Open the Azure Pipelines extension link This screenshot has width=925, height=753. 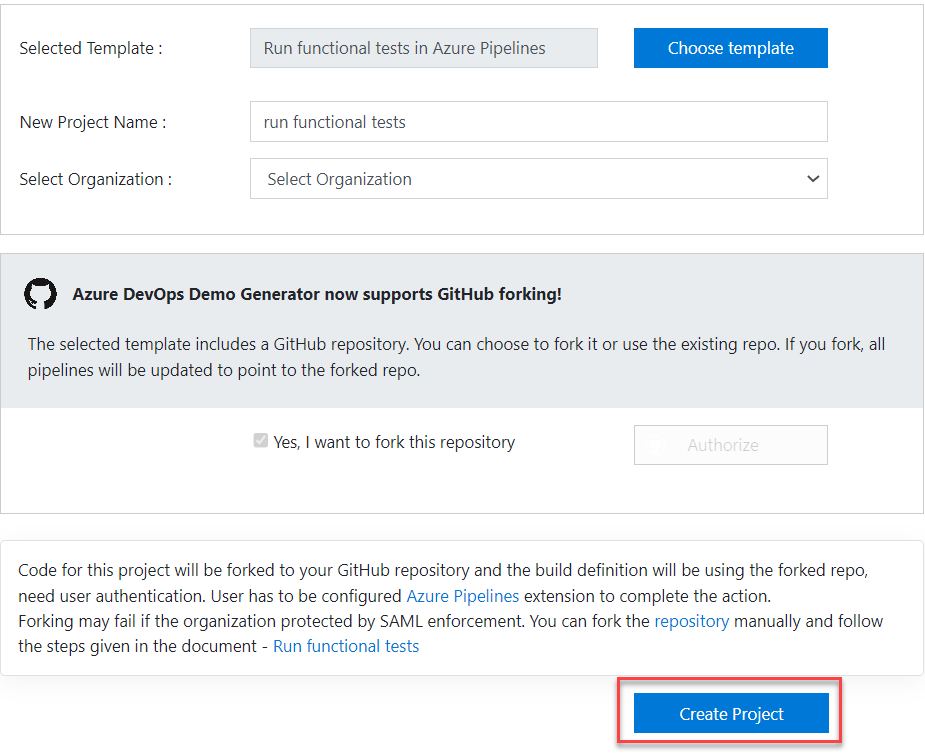pos(462,596)
